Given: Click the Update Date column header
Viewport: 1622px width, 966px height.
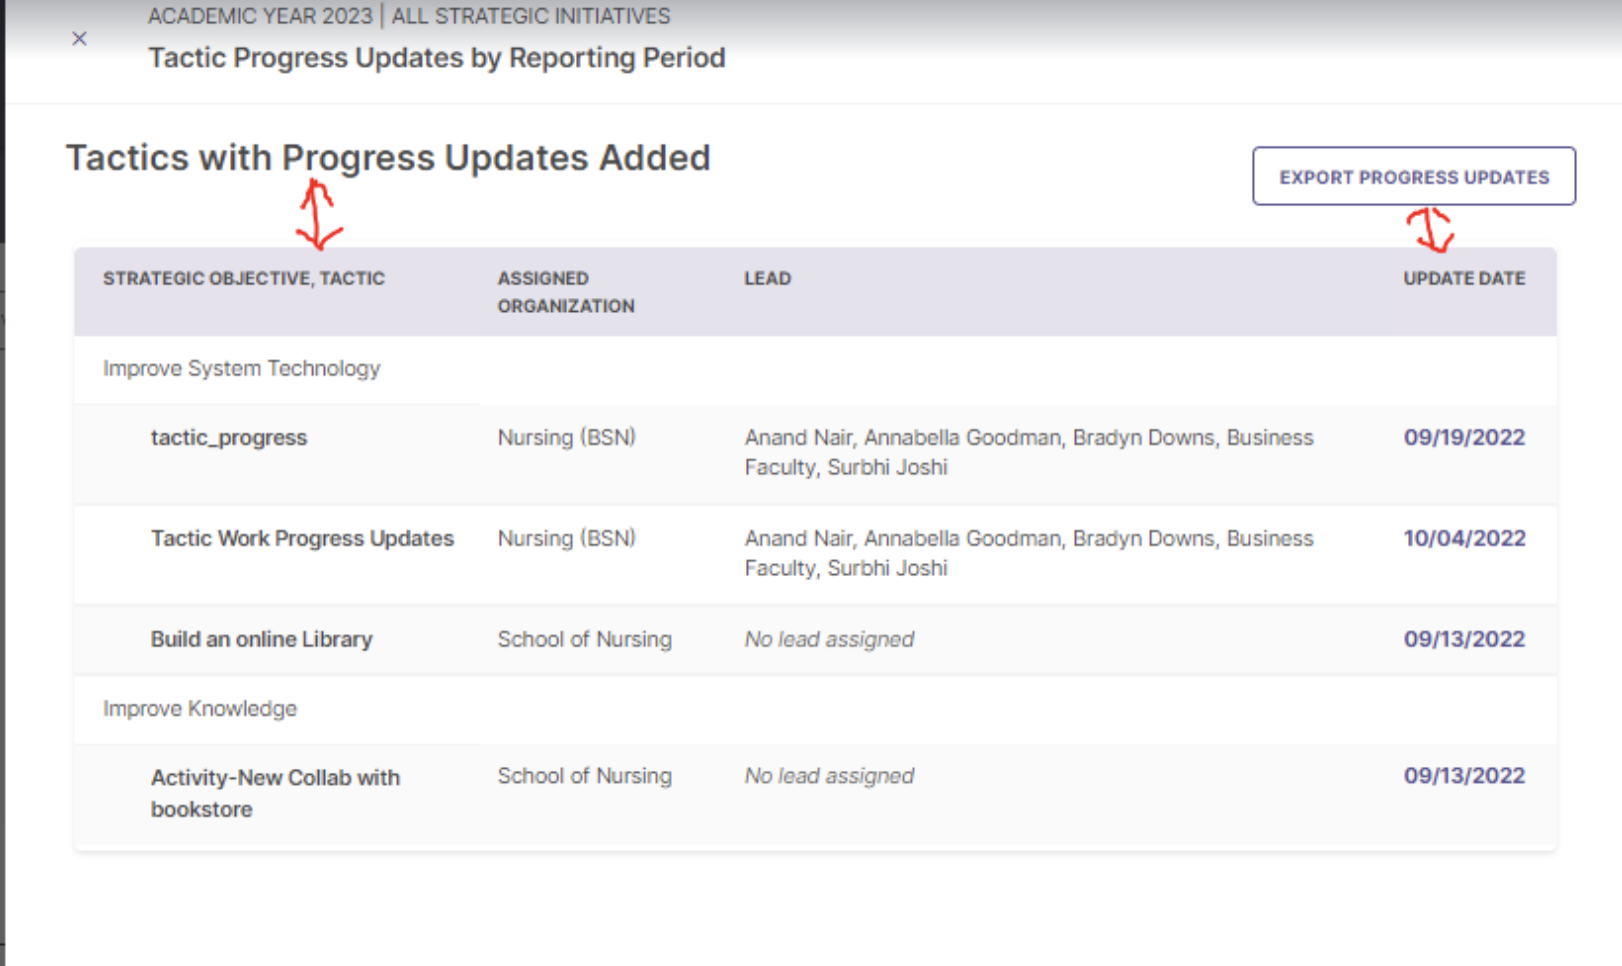Looking at the screenshot, I should (x=1464, y=279).
